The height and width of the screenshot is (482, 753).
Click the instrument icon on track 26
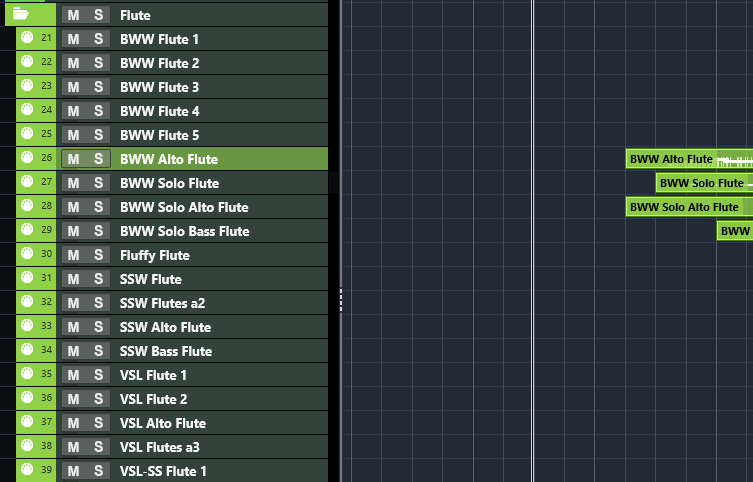tap(27, 159)
